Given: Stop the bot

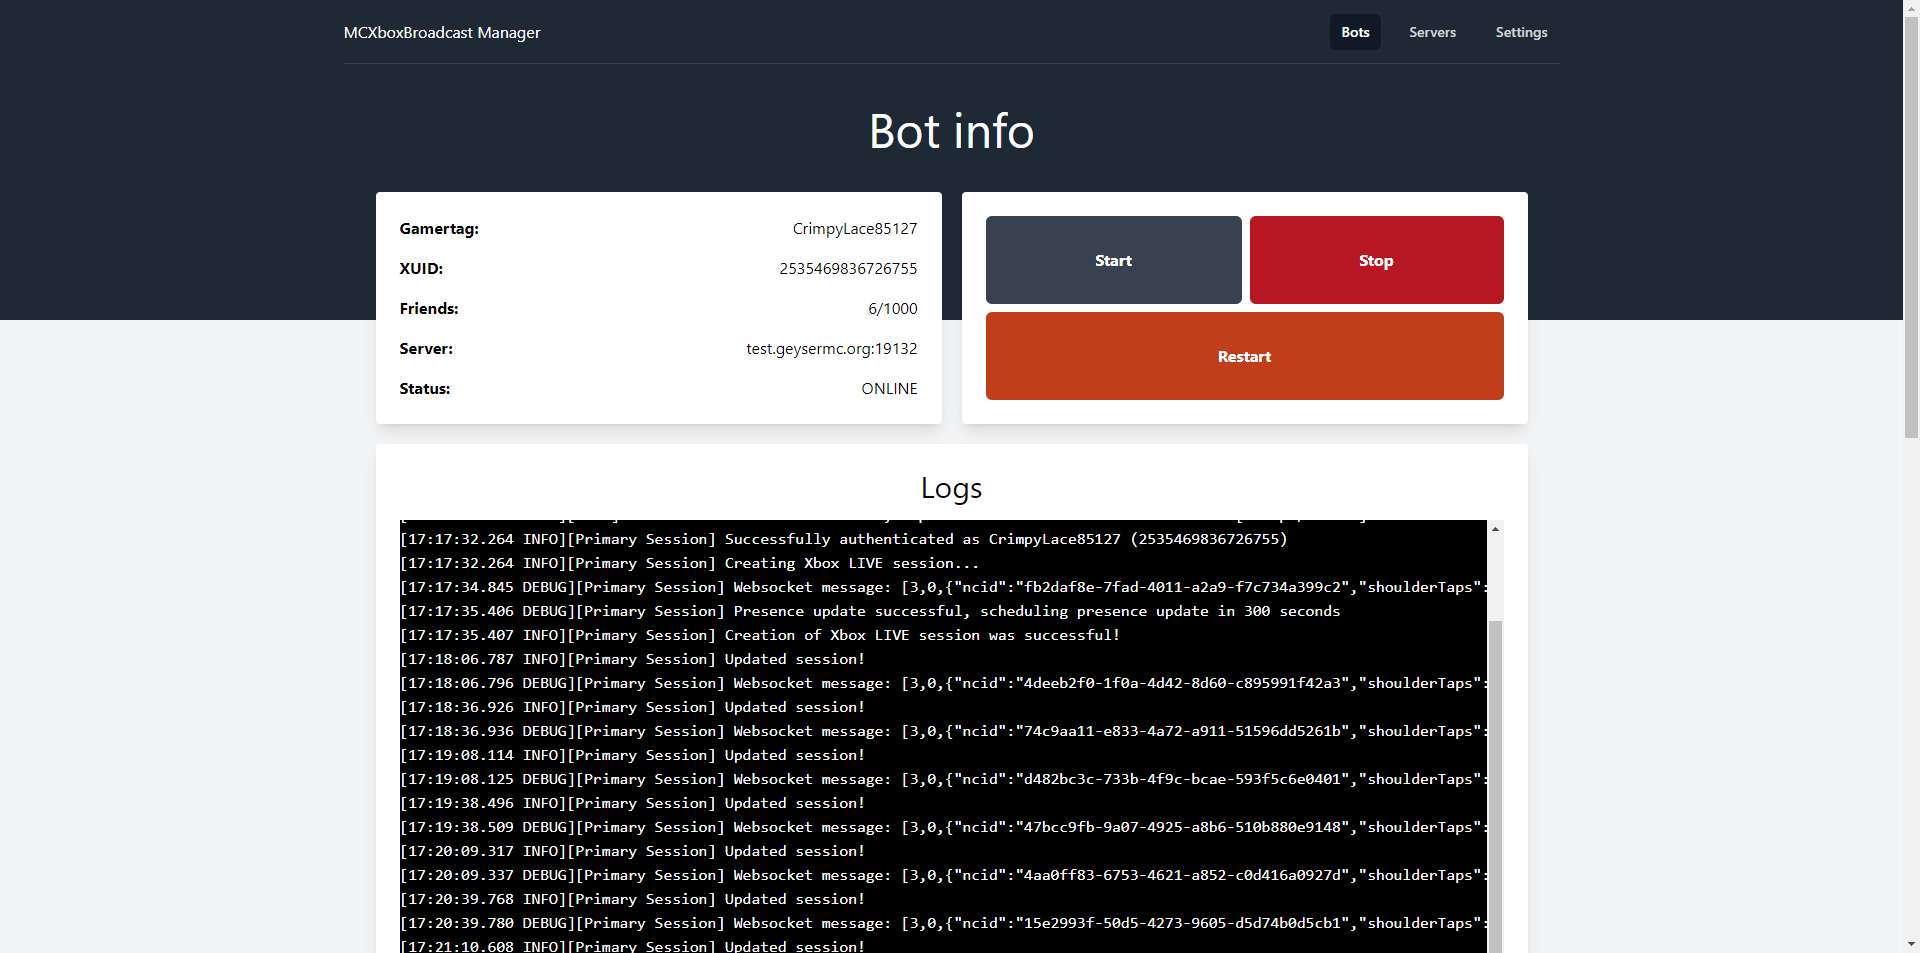Looking at the screenshot, I should (x=1376, y=260).
